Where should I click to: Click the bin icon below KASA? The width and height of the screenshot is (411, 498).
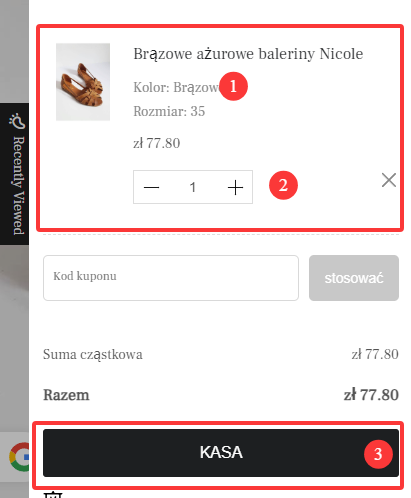coord(53,494)
